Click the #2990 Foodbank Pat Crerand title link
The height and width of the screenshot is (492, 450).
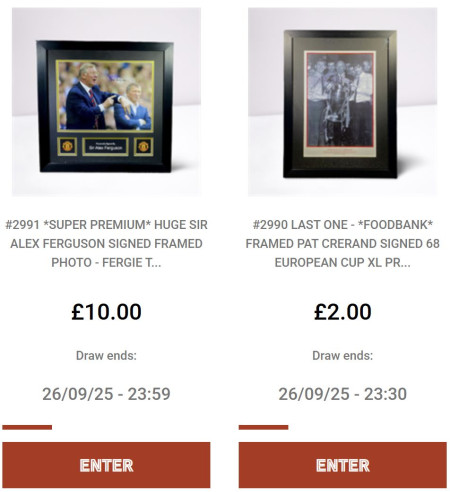342,244
